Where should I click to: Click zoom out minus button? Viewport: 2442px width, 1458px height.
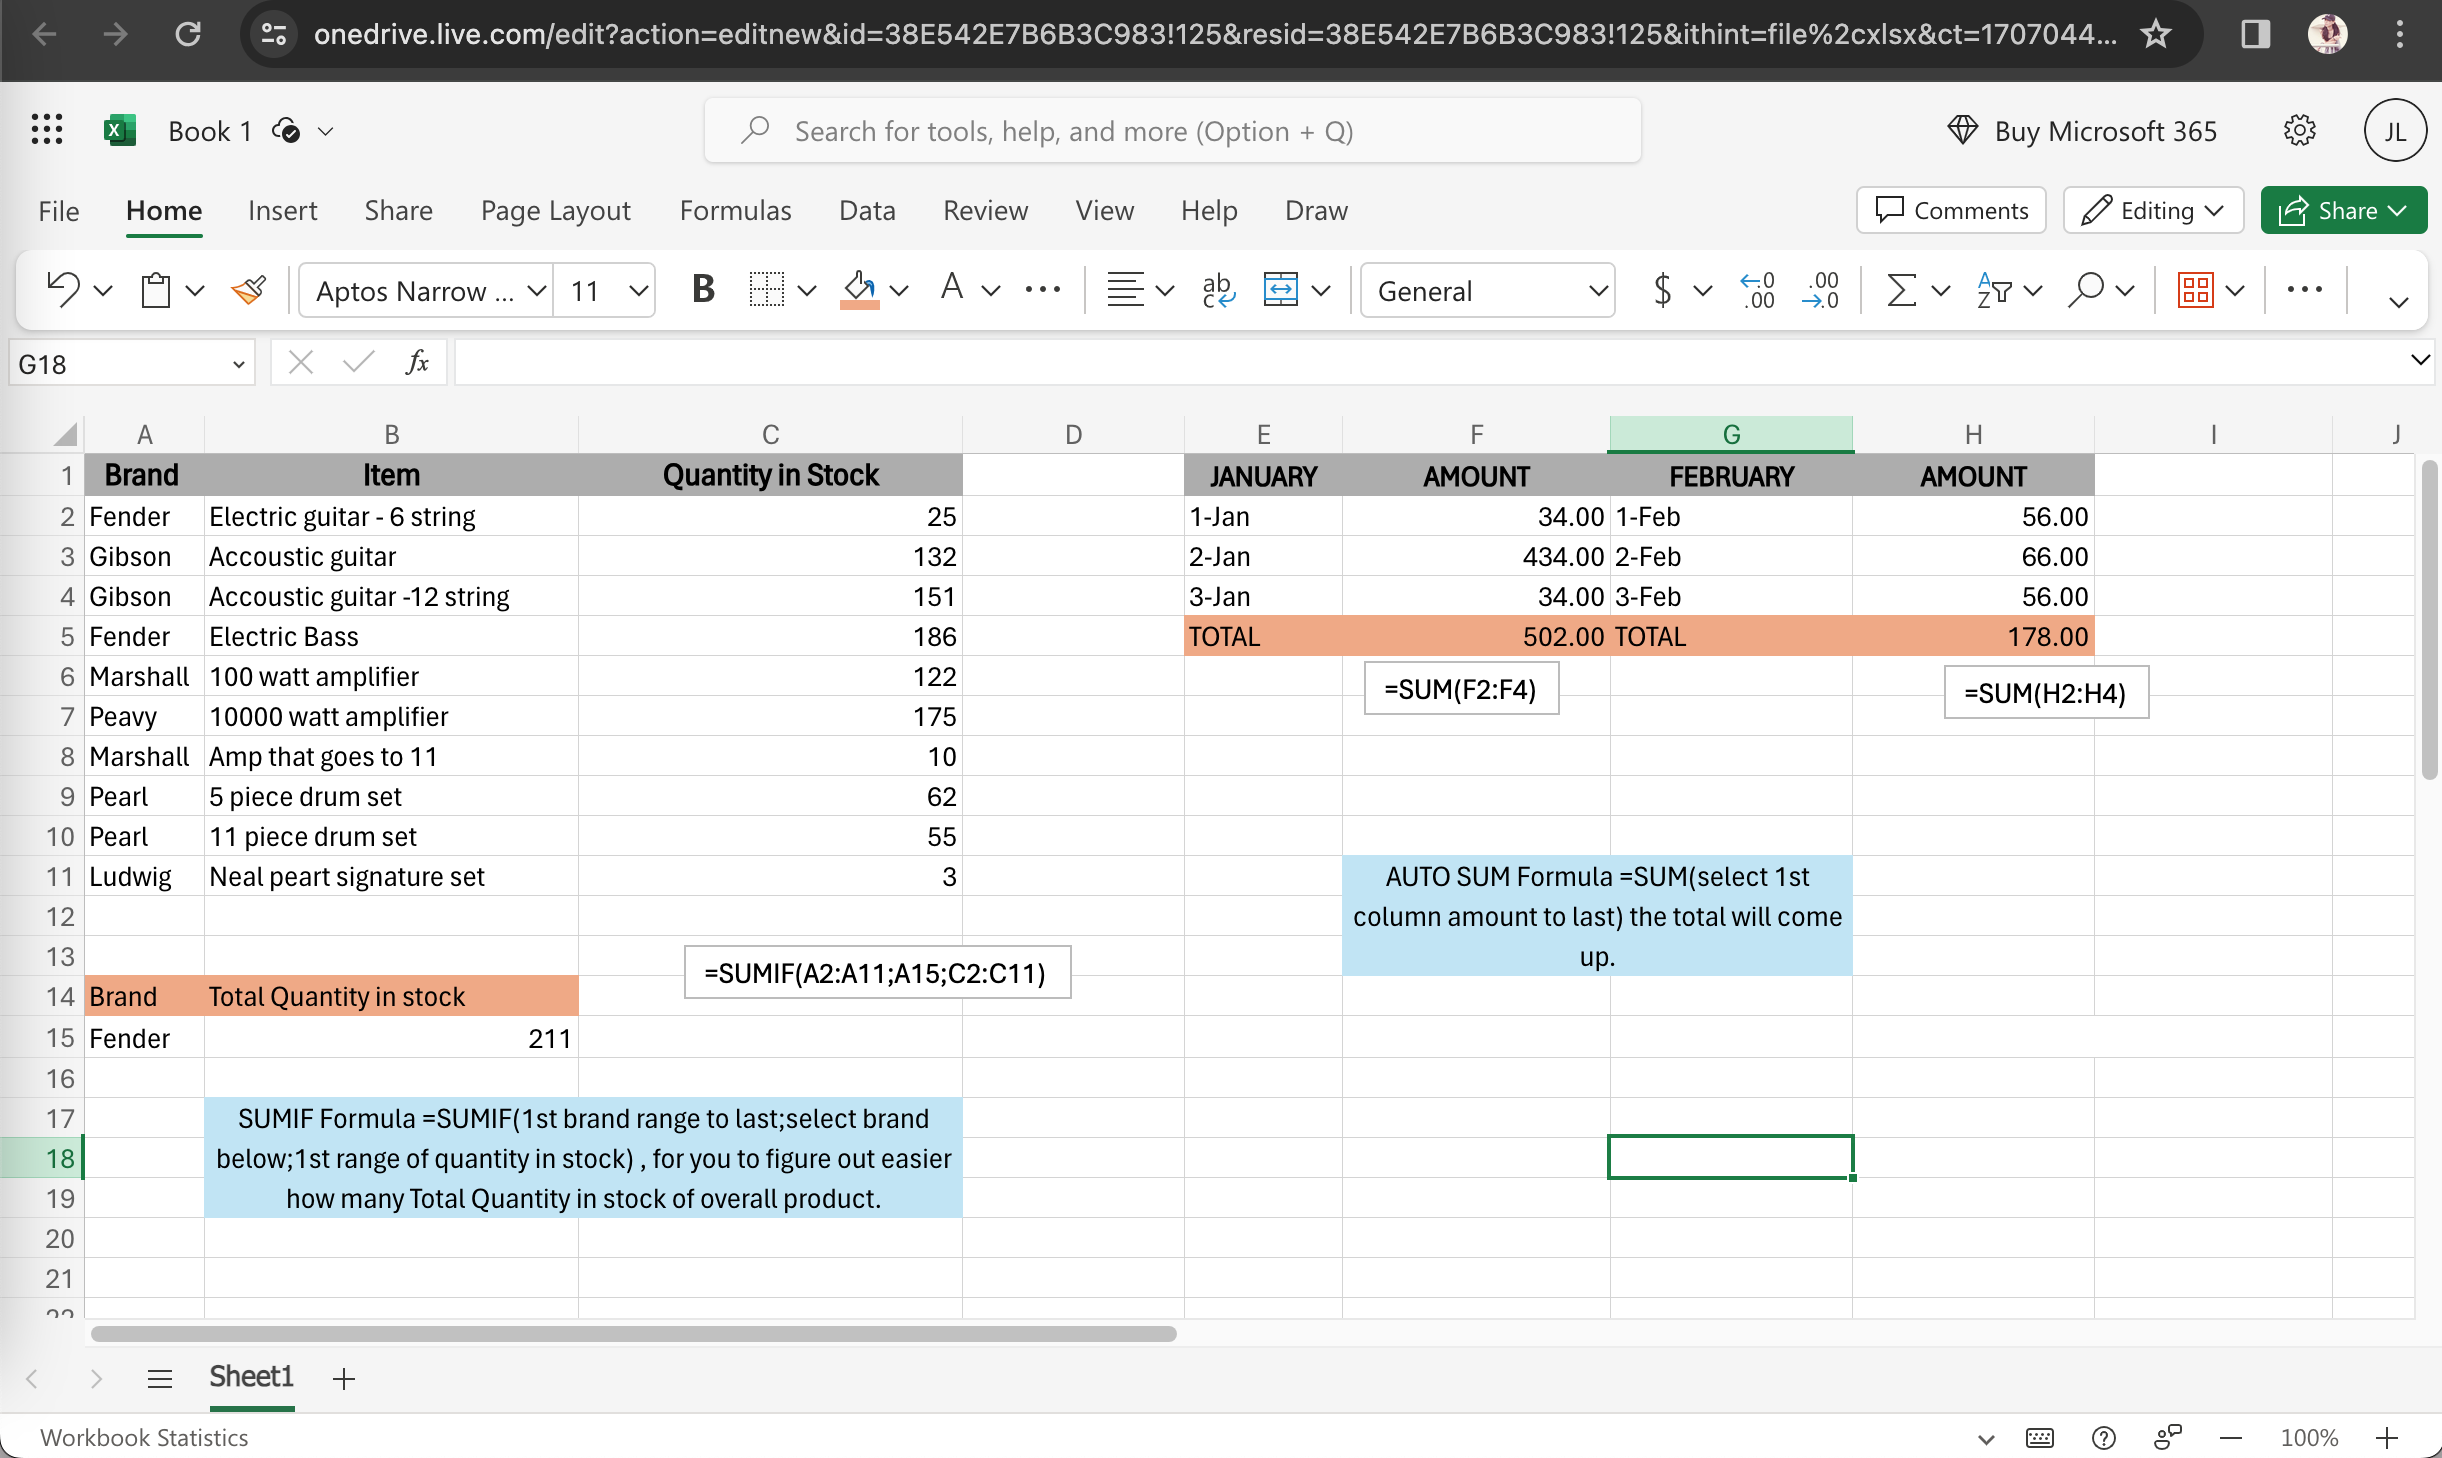(x=2231, y=1438)
